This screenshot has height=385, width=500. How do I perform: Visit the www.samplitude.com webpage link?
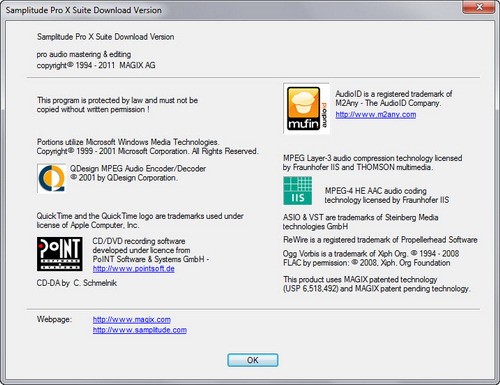[140, 330]
